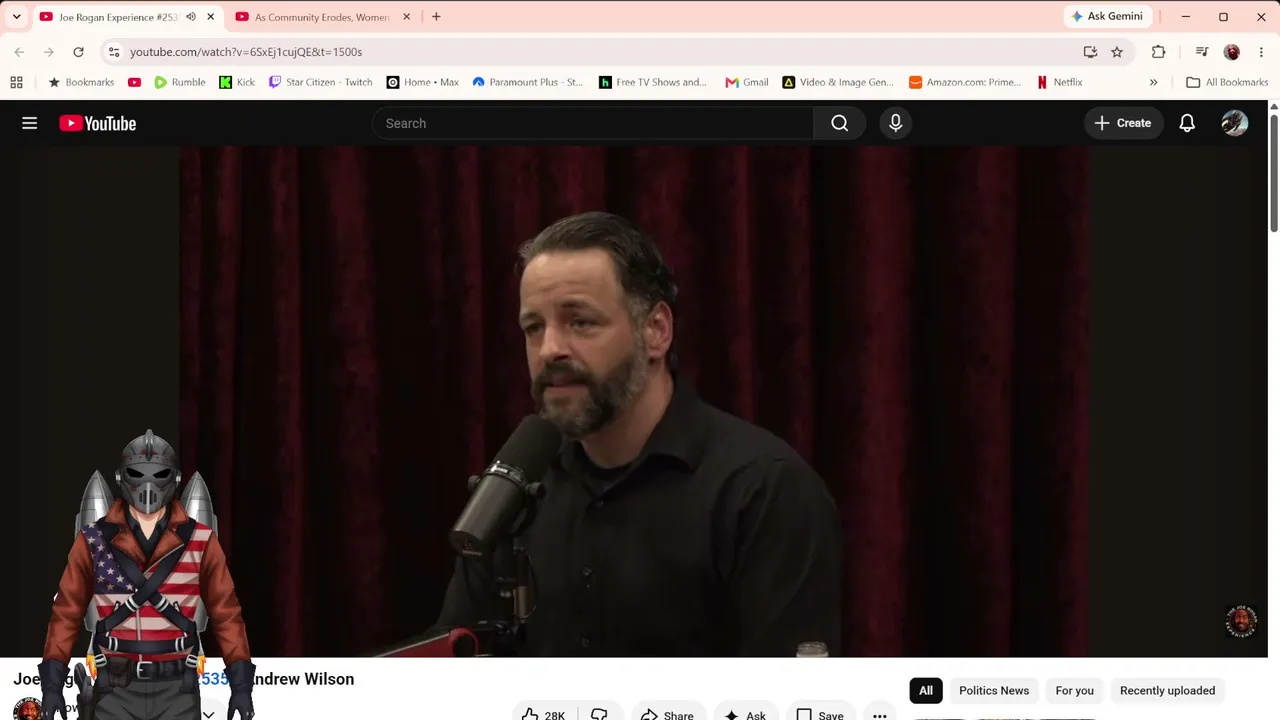The image size is (1280, 720).
Task: Select the Politics News filter chip
Action: pos(994,691)
